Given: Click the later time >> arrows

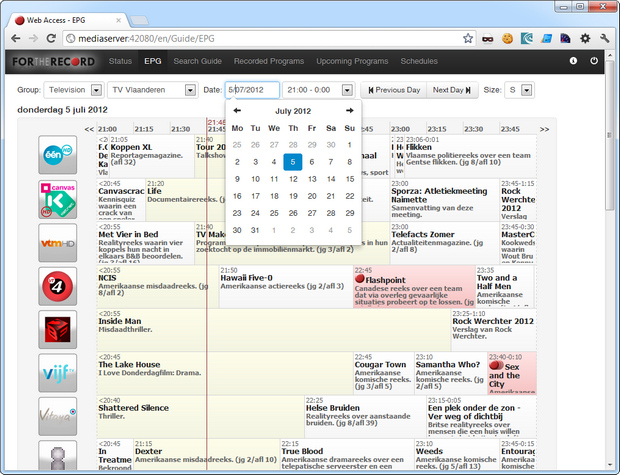Looking at the screenshot, I should pos(544,129).
